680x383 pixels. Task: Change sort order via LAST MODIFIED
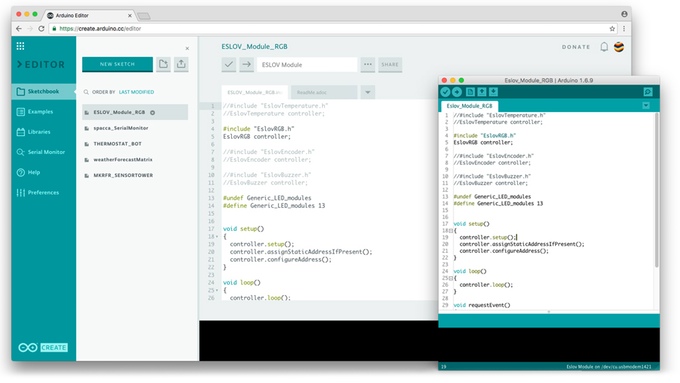136,92
